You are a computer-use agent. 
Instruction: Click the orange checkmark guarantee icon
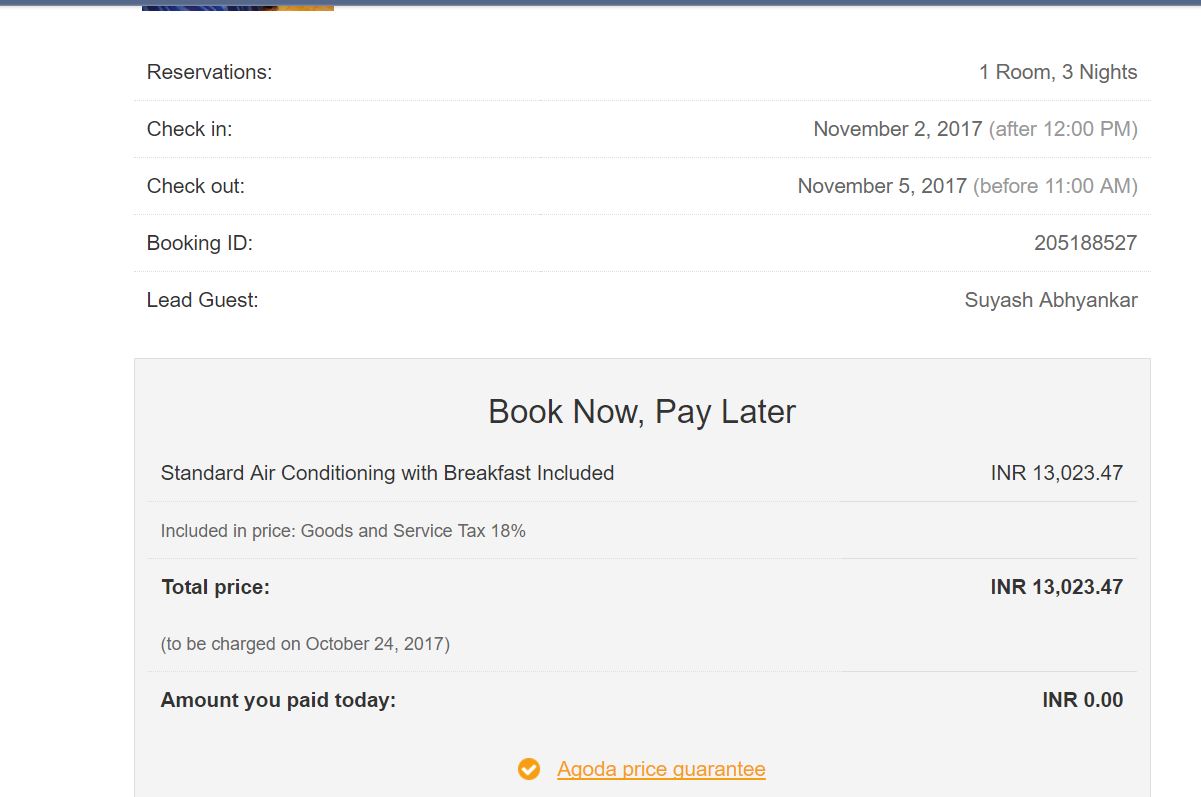pos(529,769)
